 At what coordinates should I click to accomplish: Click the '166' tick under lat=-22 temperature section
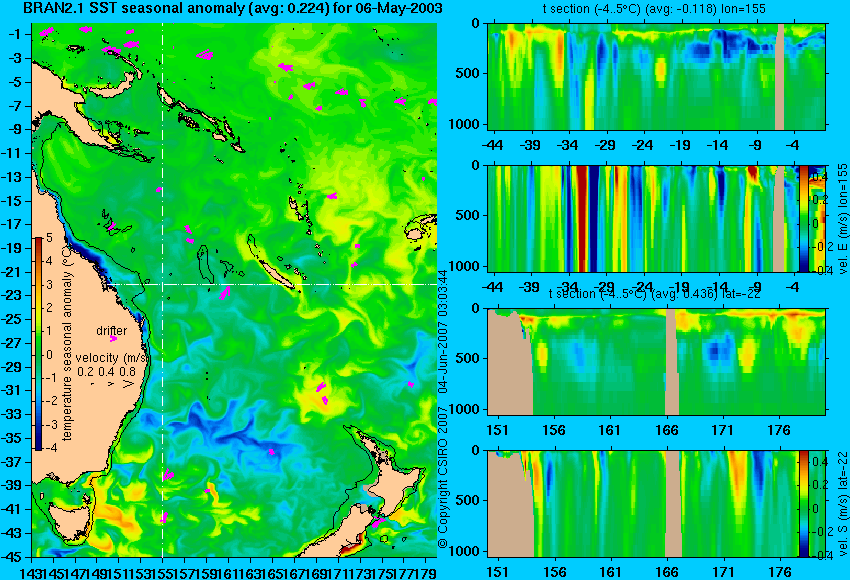pyautogui.click(x=667, y=430)
